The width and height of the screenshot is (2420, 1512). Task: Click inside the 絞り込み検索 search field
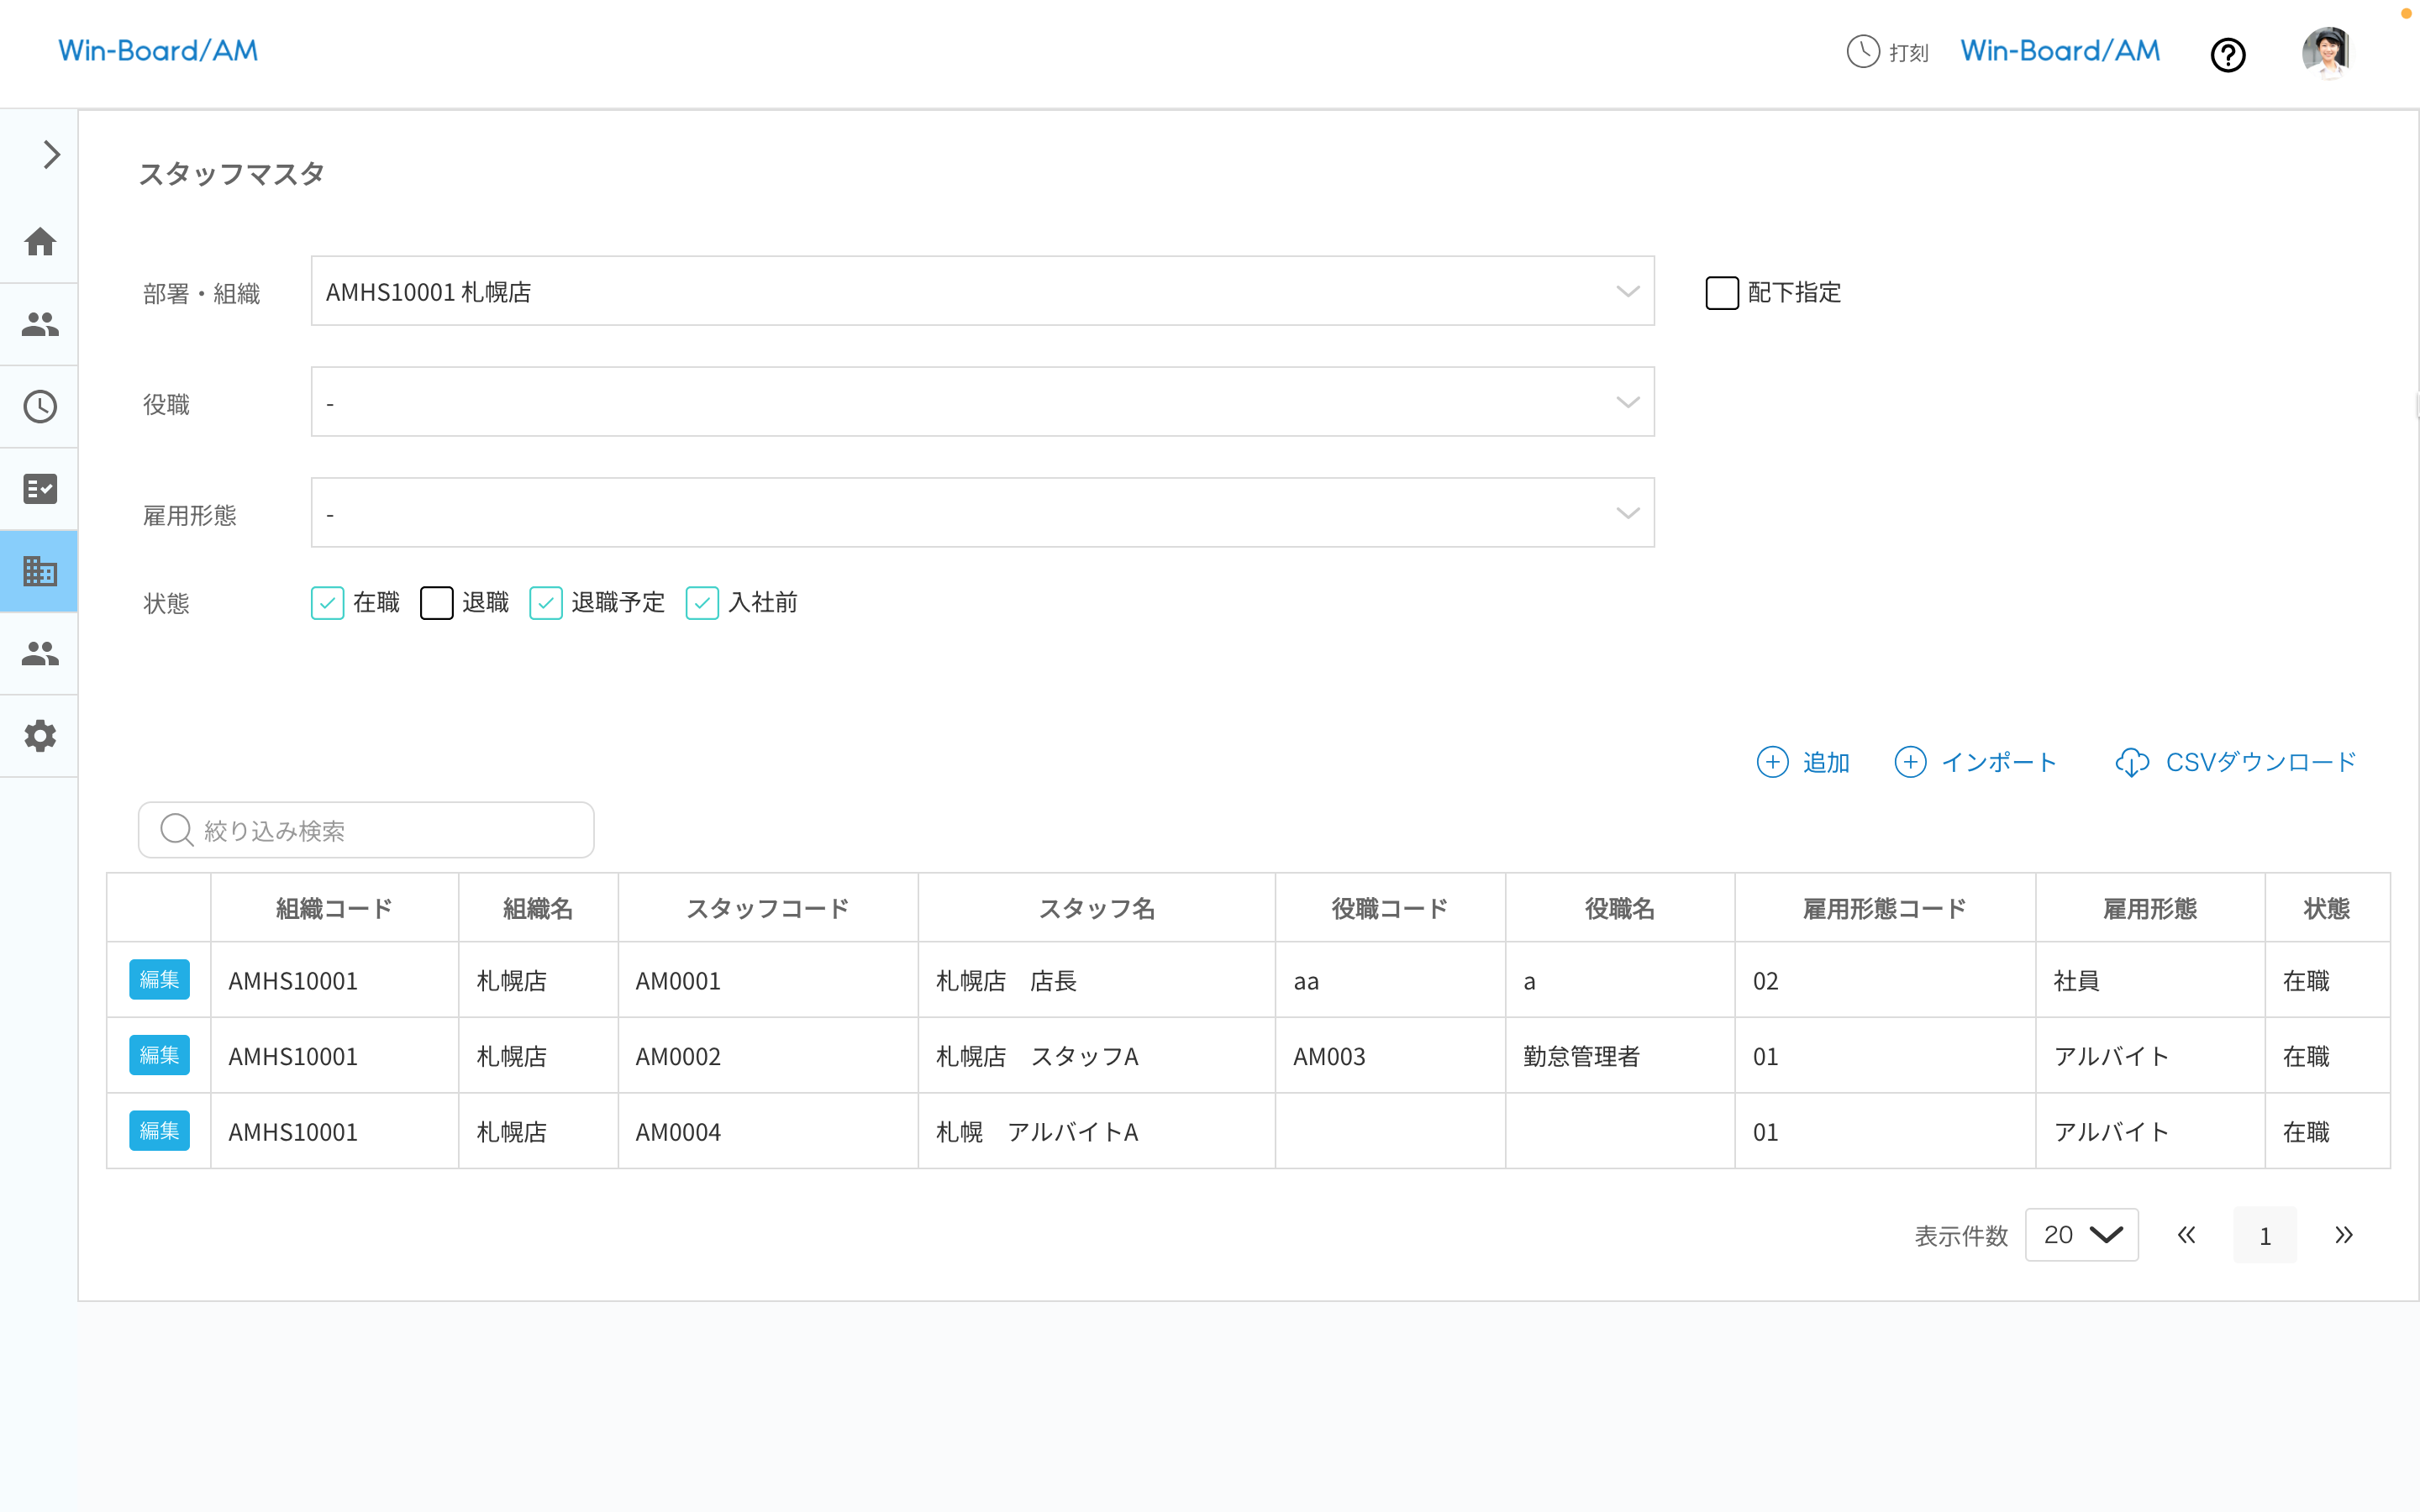[365, 829]
